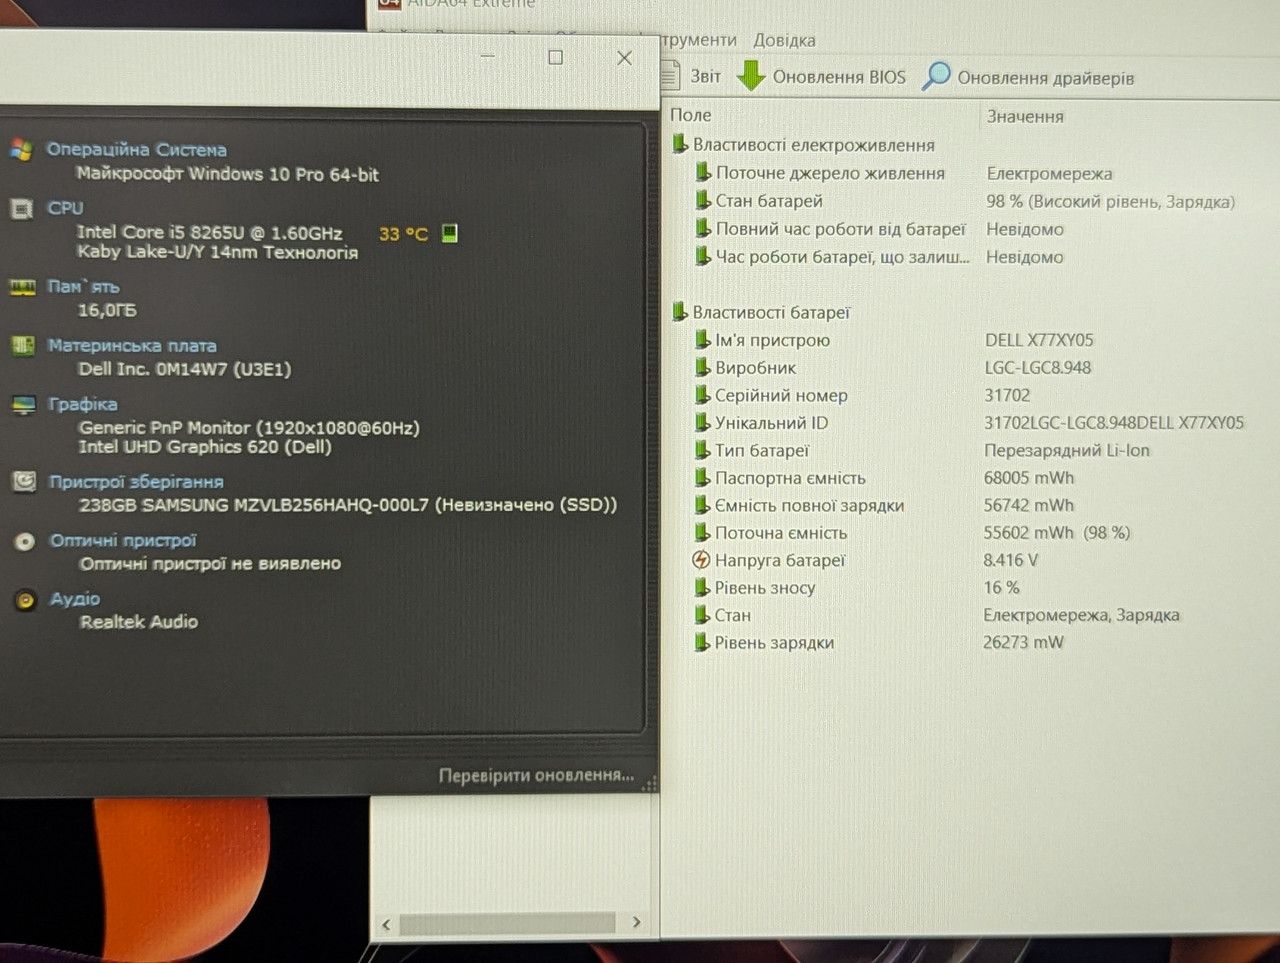
Task: Click the driver update magnifier icon
Action: tap(936, 76)
